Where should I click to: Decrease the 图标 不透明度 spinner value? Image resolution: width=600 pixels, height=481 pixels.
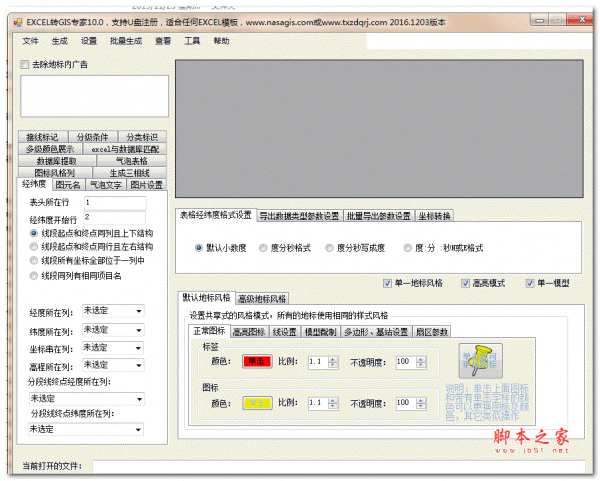[421, 406]
